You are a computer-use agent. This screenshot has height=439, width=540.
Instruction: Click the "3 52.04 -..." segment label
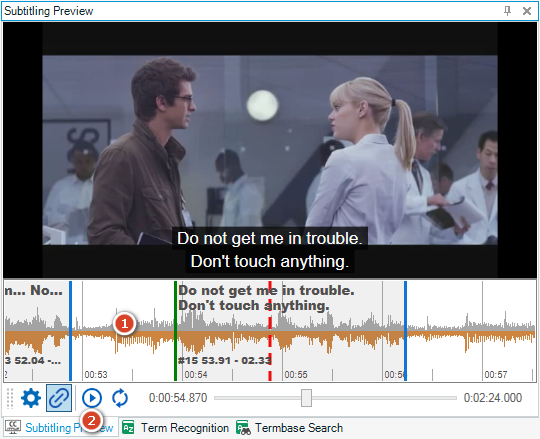33,360
